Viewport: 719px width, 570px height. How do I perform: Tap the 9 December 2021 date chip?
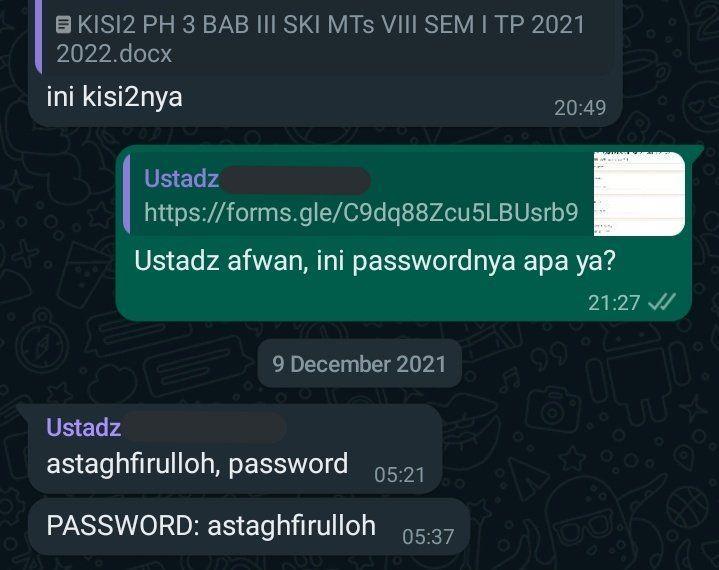coord(359,364)
